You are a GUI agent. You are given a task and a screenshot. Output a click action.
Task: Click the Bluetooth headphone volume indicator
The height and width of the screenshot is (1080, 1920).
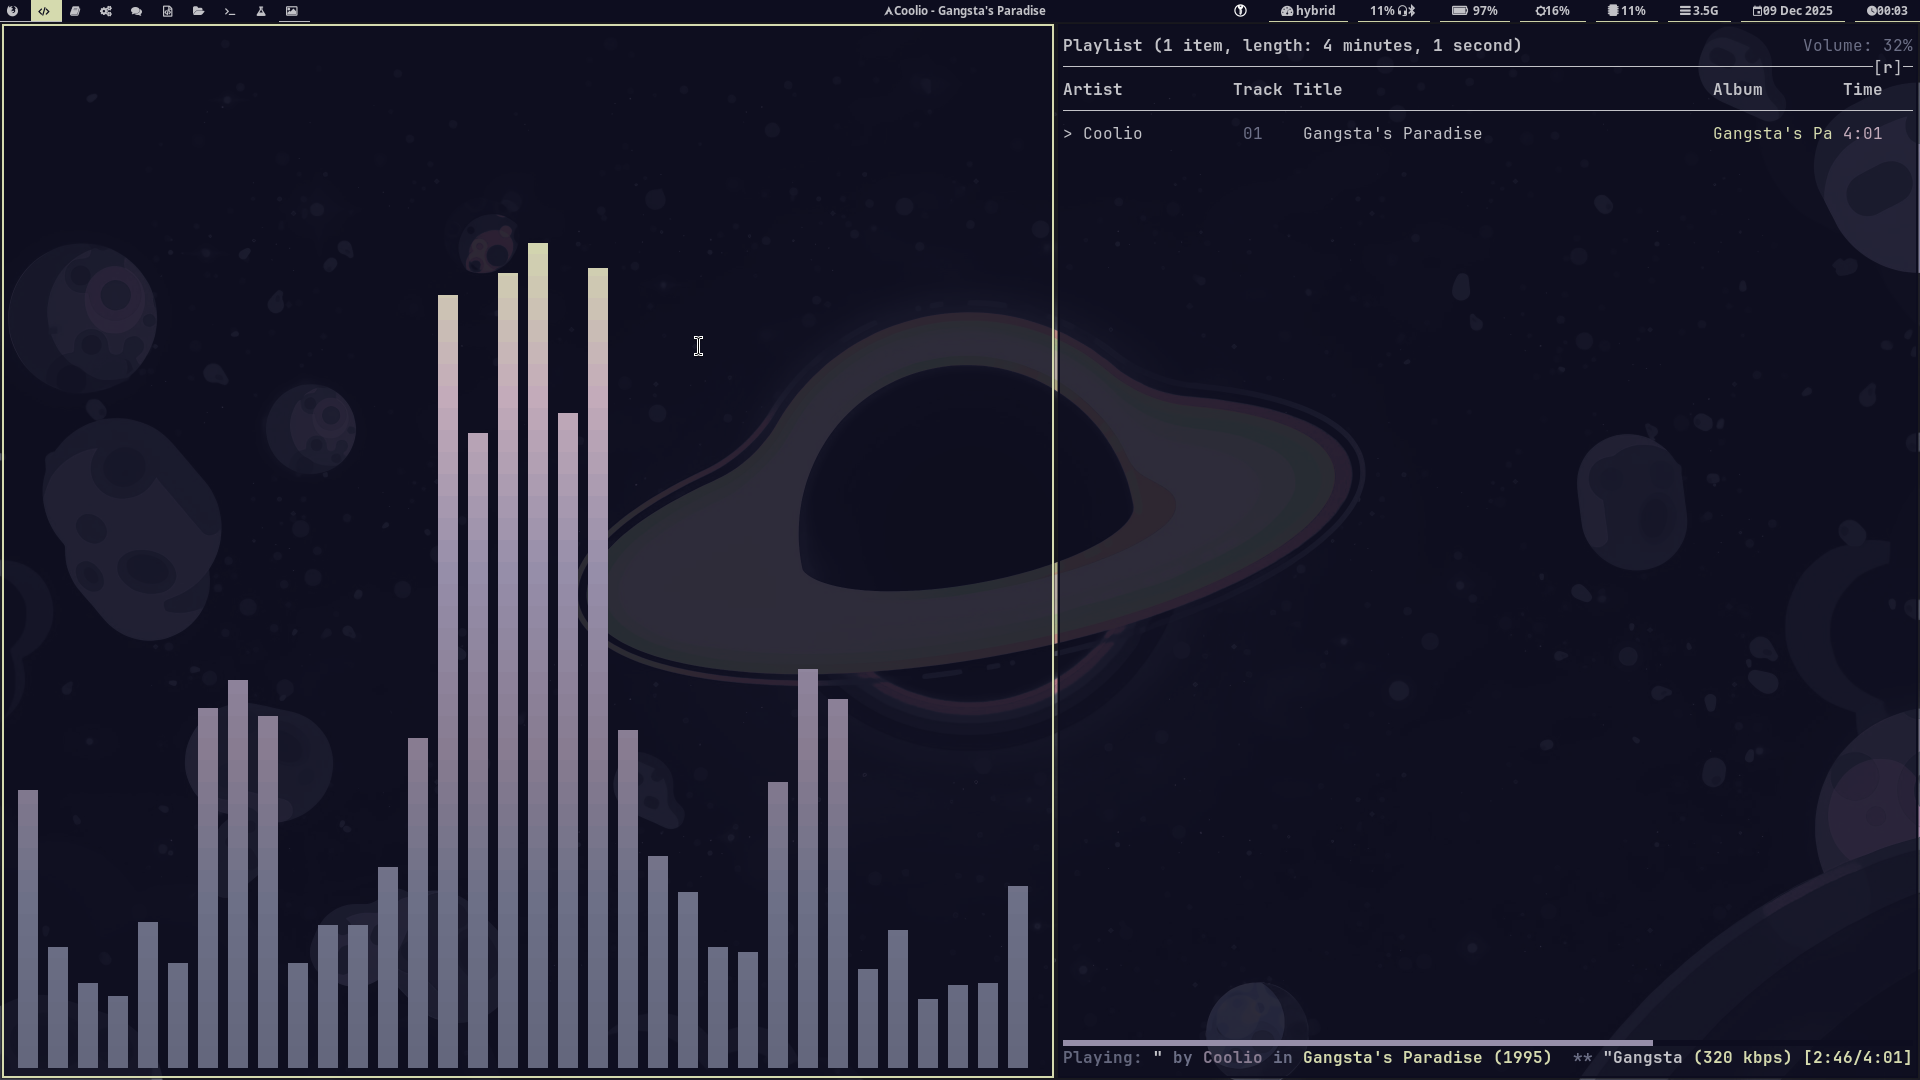tap(1392, 11)
